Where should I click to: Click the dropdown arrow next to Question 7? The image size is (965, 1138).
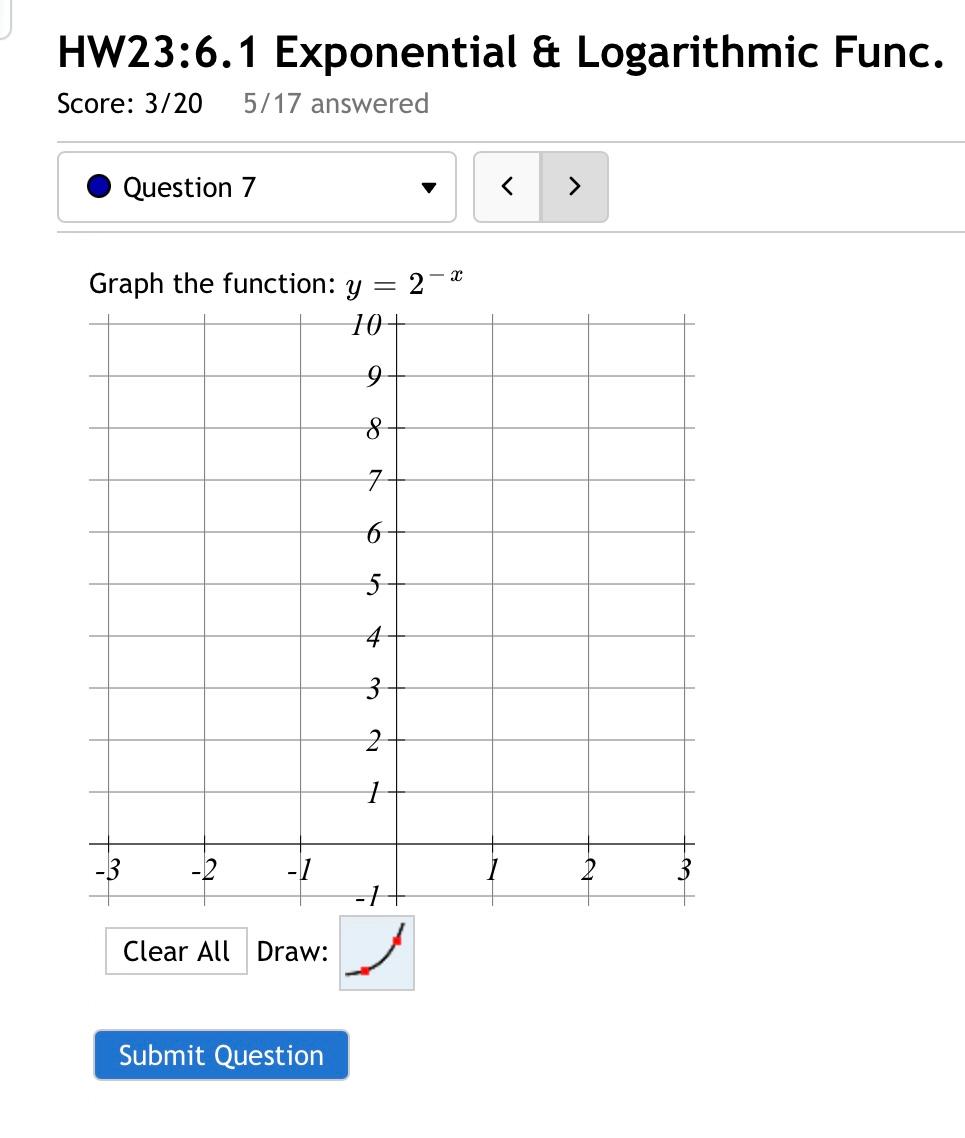tap(429, 187)
